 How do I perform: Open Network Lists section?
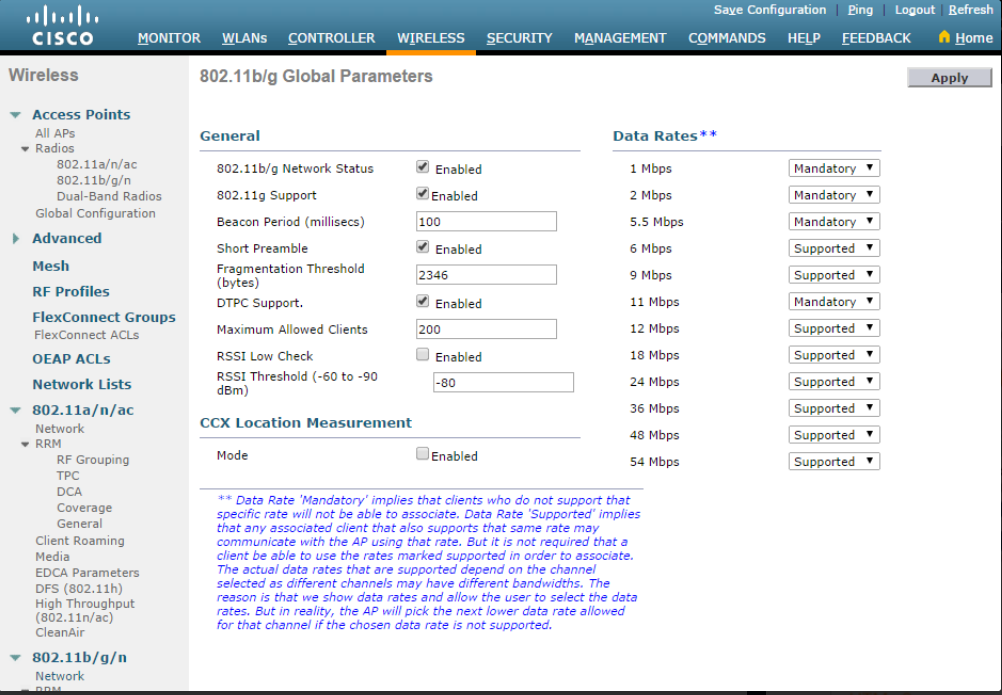pyautogui.click(x=82, y=385)
